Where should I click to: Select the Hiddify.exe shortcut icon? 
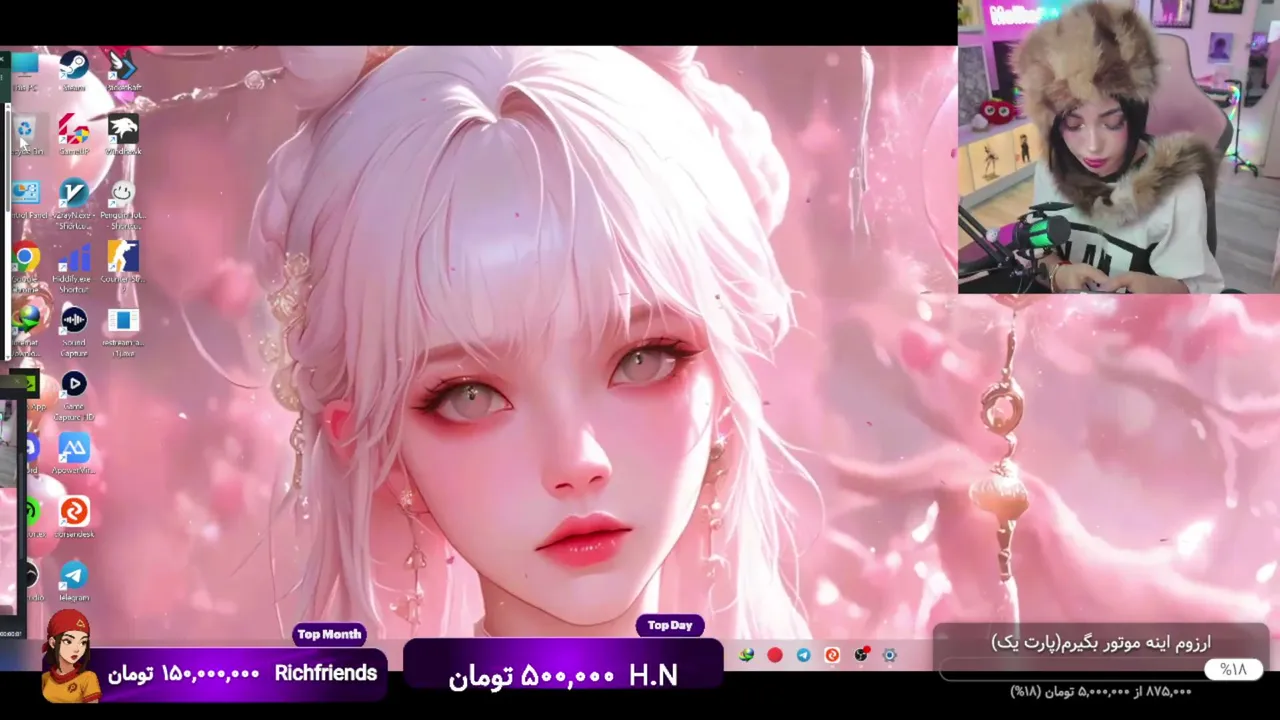tap(73, 268)
